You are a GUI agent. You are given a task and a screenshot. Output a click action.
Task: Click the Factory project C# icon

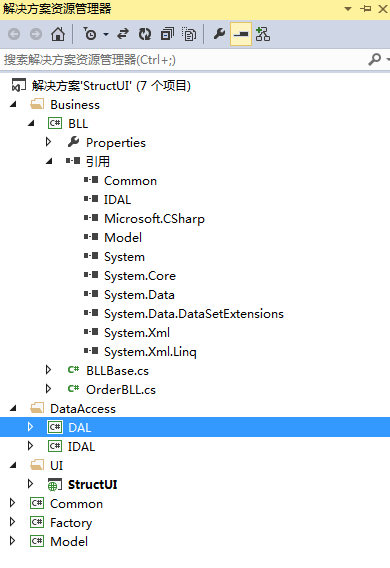[x=37, y=522]
